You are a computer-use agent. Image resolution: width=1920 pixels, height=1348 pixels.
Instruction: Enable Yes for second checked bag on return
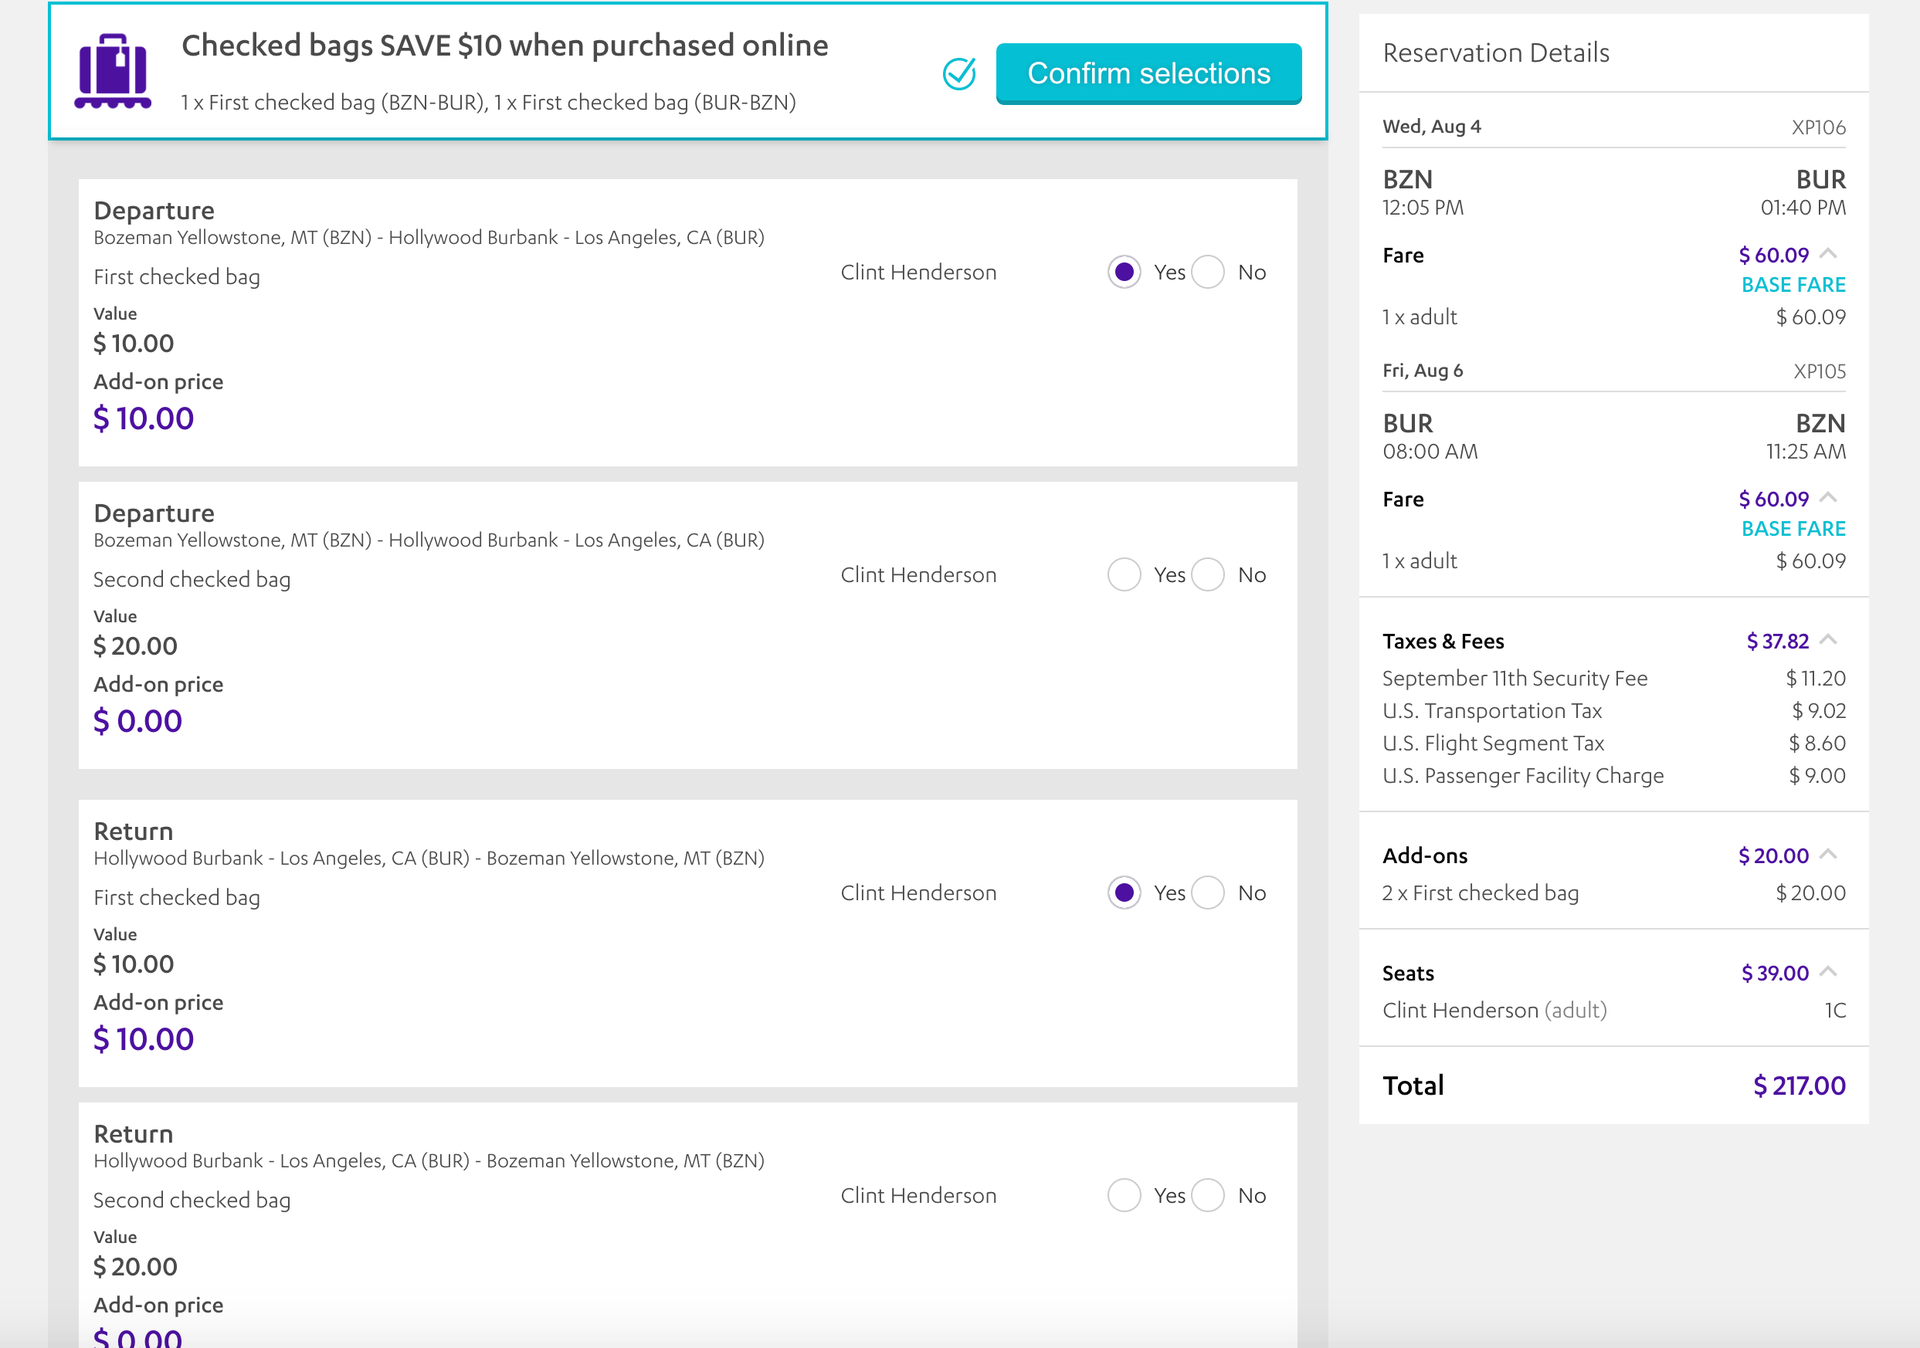click(1124, 1195)
